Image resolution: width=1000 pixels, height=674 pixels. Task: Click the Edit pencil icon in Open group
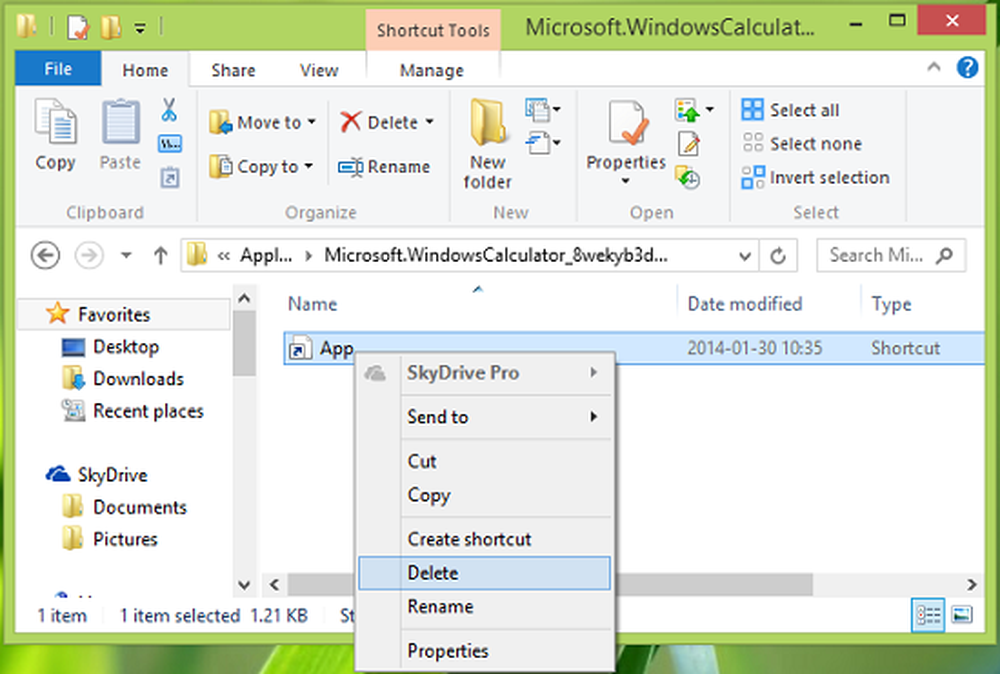pos(689,143)
